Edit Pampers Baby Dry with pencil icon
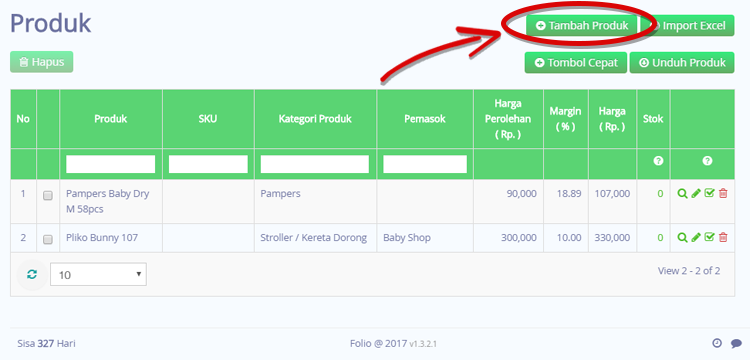 (x=696, y=194)
